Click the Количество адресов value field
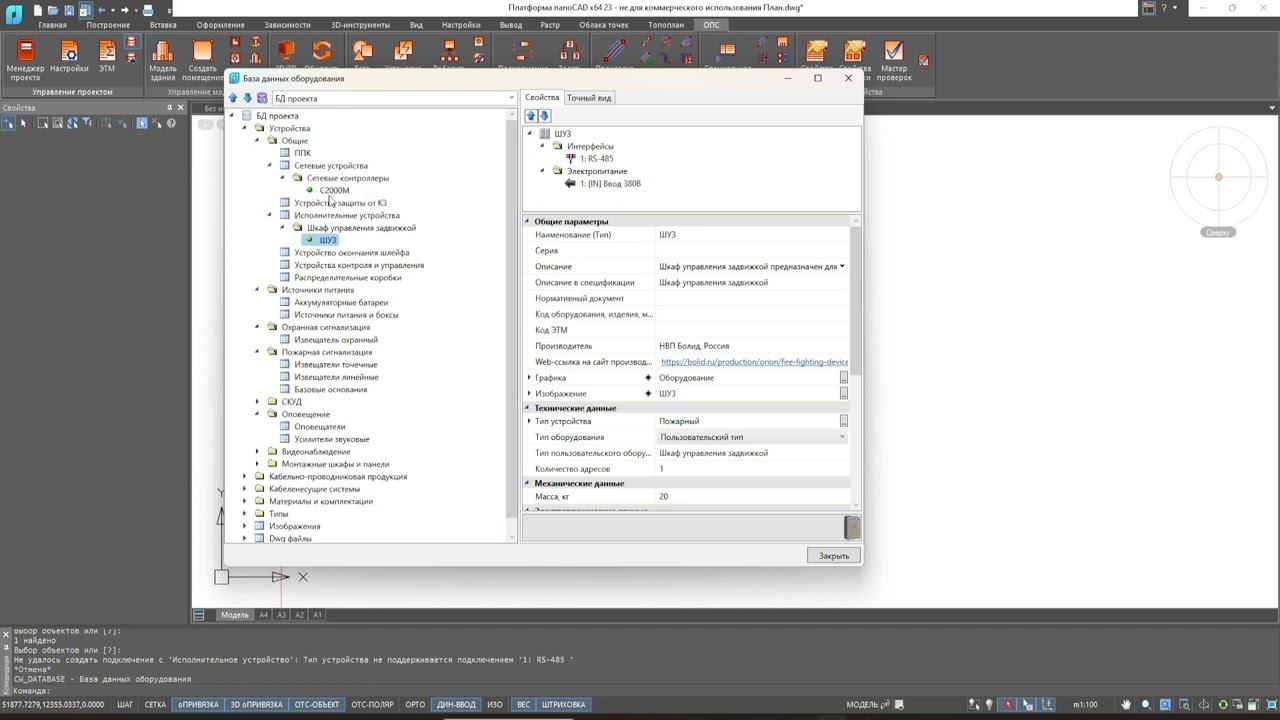Screen dimensions: 1280x720 (x=751, y=469)
